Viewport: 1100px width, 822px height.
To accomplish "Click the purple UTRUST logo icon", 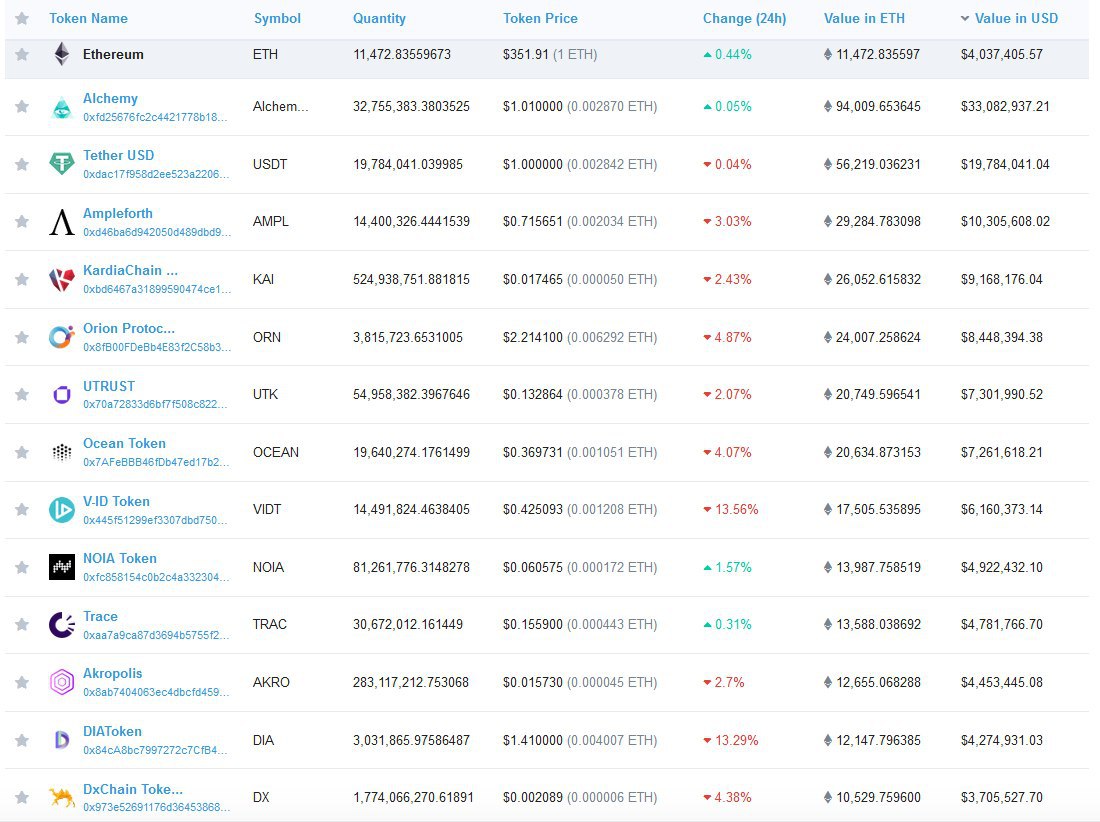I will click(x=62, y=394).
